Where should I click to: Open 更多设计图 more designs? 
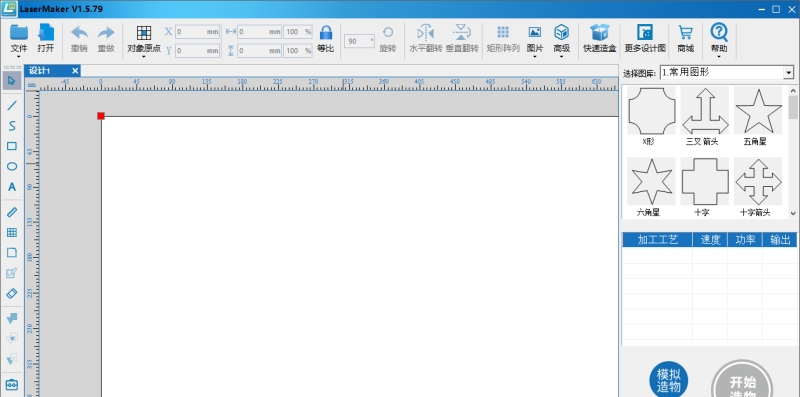[x=645, y=33]
